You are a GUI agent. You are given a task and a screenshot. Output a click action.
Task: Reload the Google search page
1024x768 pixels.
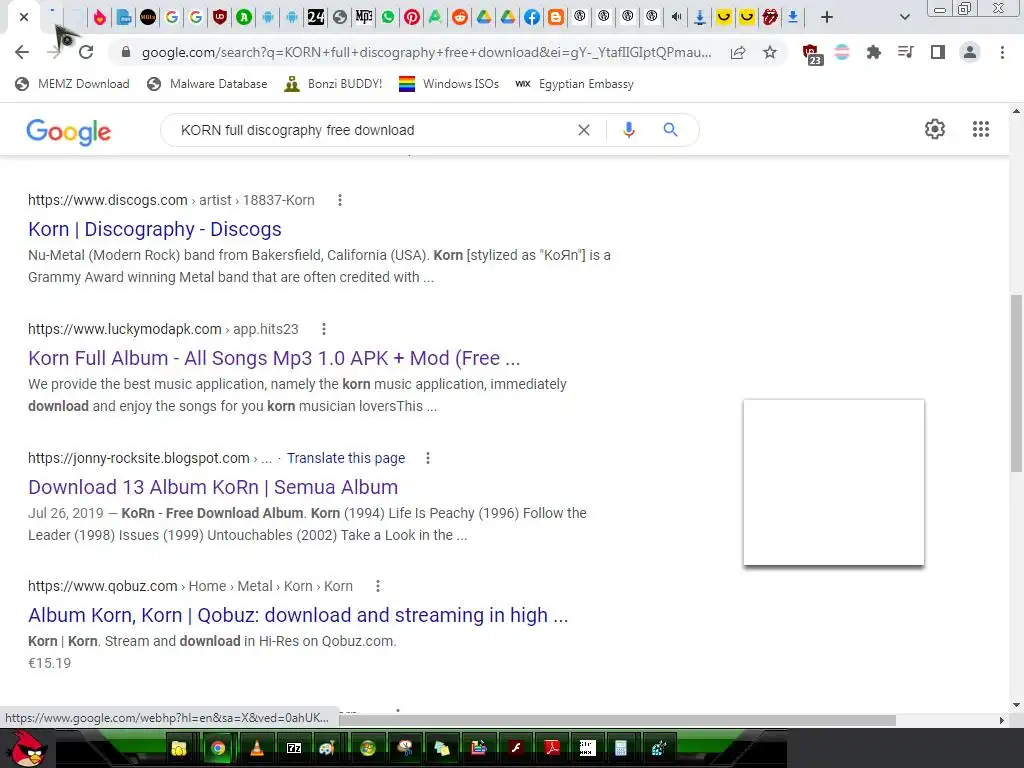click(x=86, y=52)
